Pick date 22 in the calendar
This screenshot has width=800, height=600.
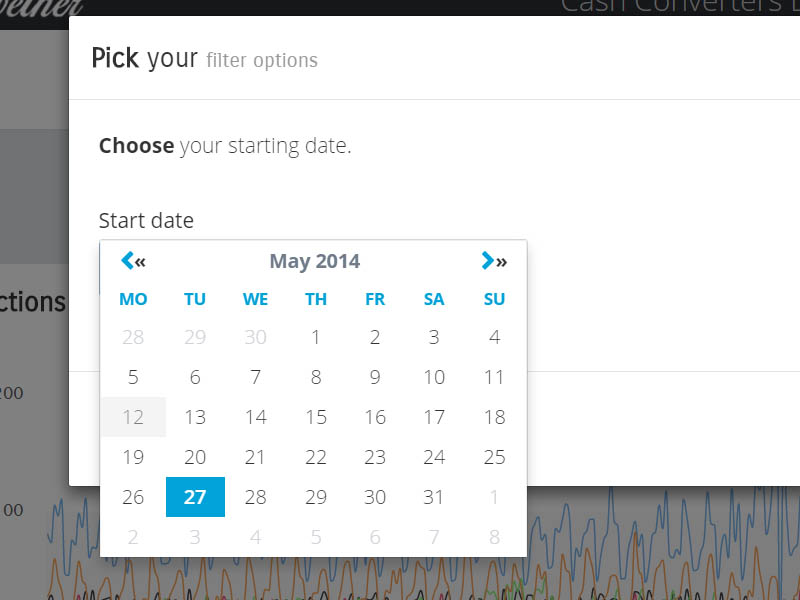[316, 457]
